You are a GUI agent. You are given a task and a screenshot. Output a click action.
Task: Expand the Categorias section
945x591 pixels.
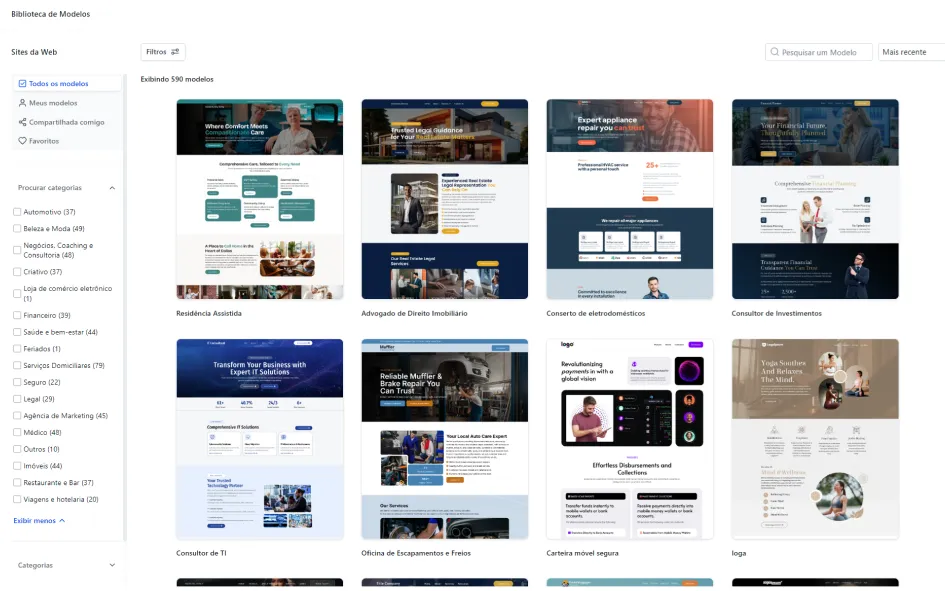pyautogui.click(x=112, y=565)
